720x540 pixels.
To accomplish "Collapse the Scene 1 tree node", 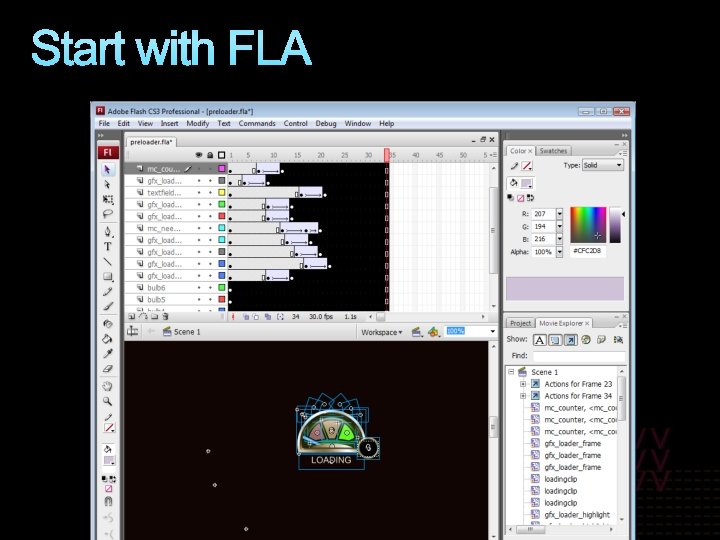I will [x=511, y=372].
